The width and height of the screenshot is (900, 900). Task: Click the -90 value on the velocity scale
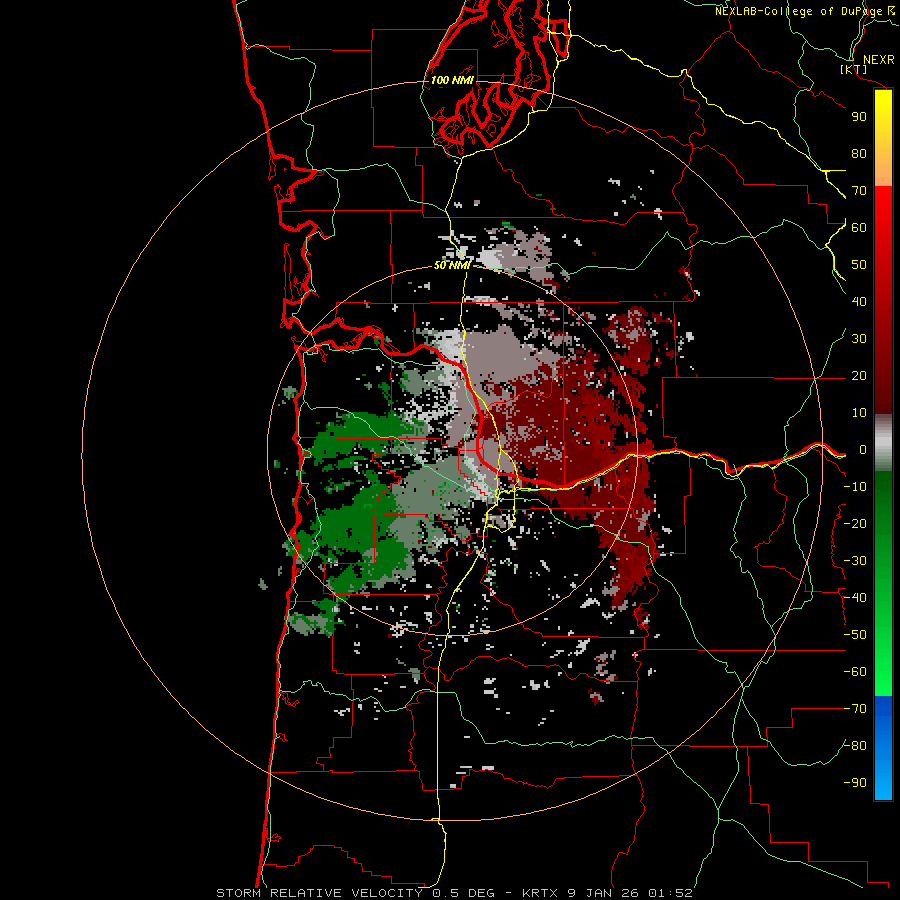tap(855, 783)
